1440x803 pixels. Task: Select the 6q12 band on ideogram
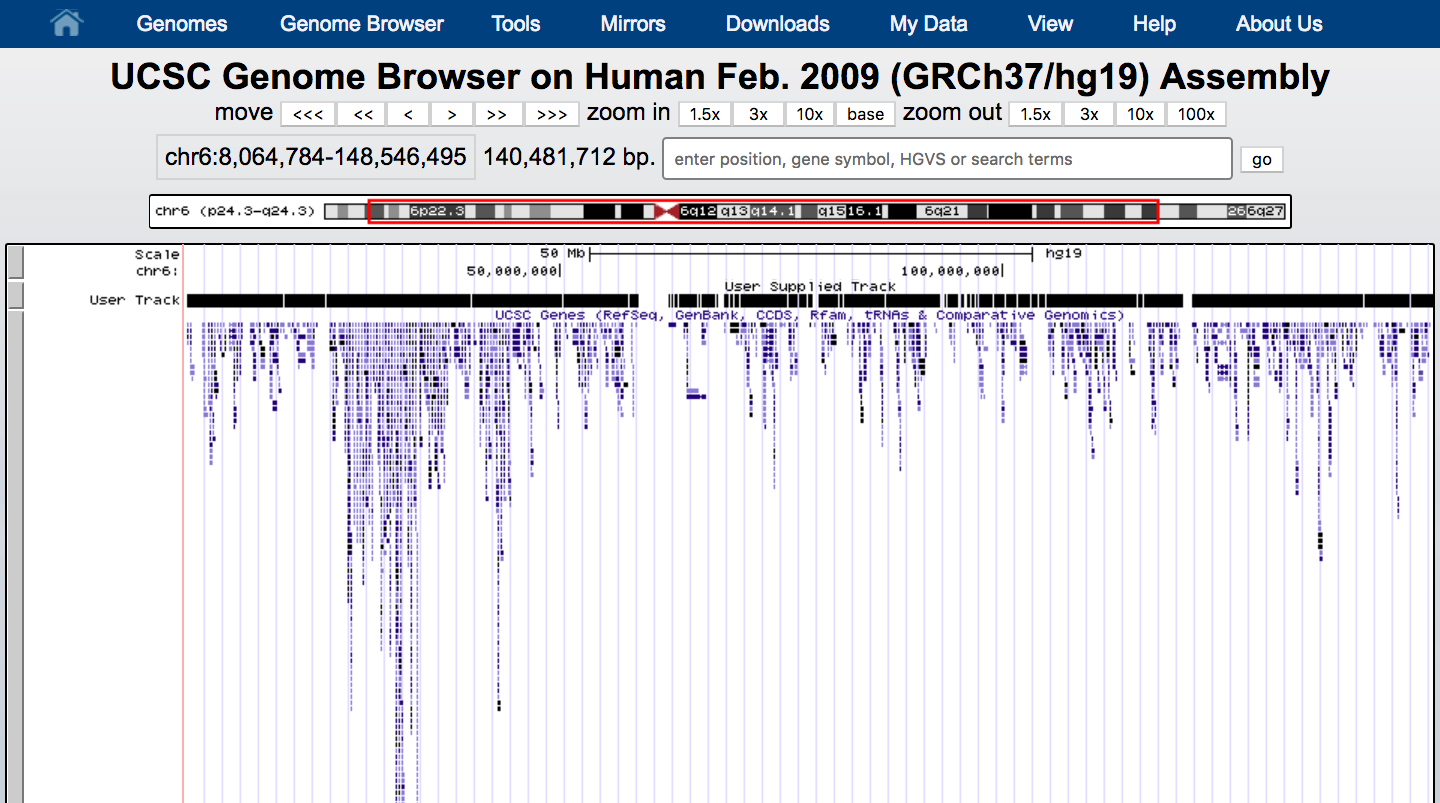coord(698,211)
